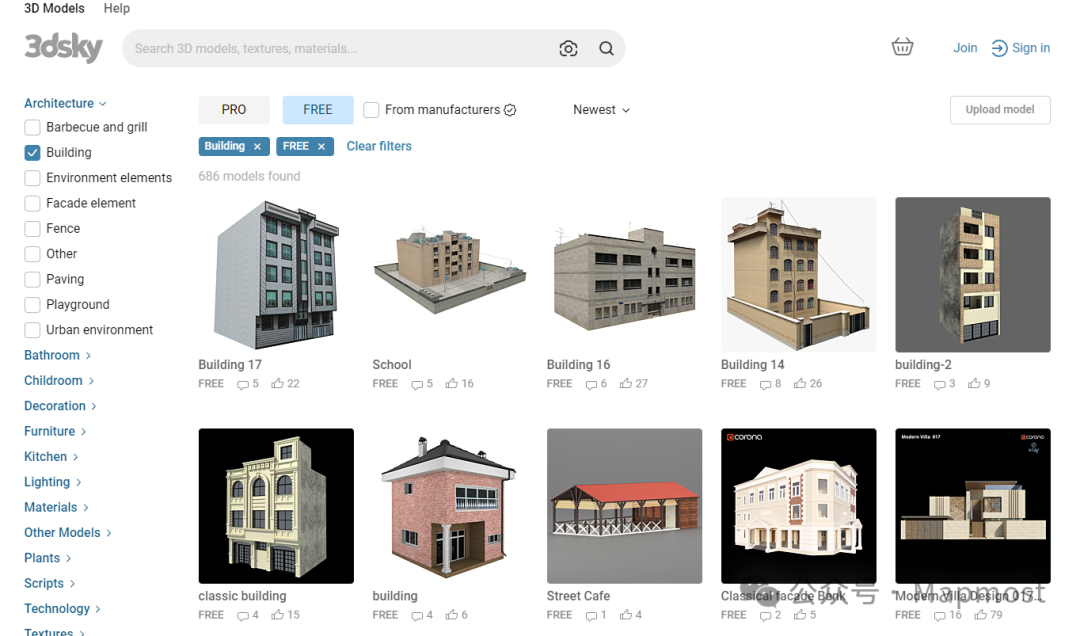Viewport: 1080px width, 636px height.
Task: Check the Fence checkbox
Action: (x=32, y=229)
